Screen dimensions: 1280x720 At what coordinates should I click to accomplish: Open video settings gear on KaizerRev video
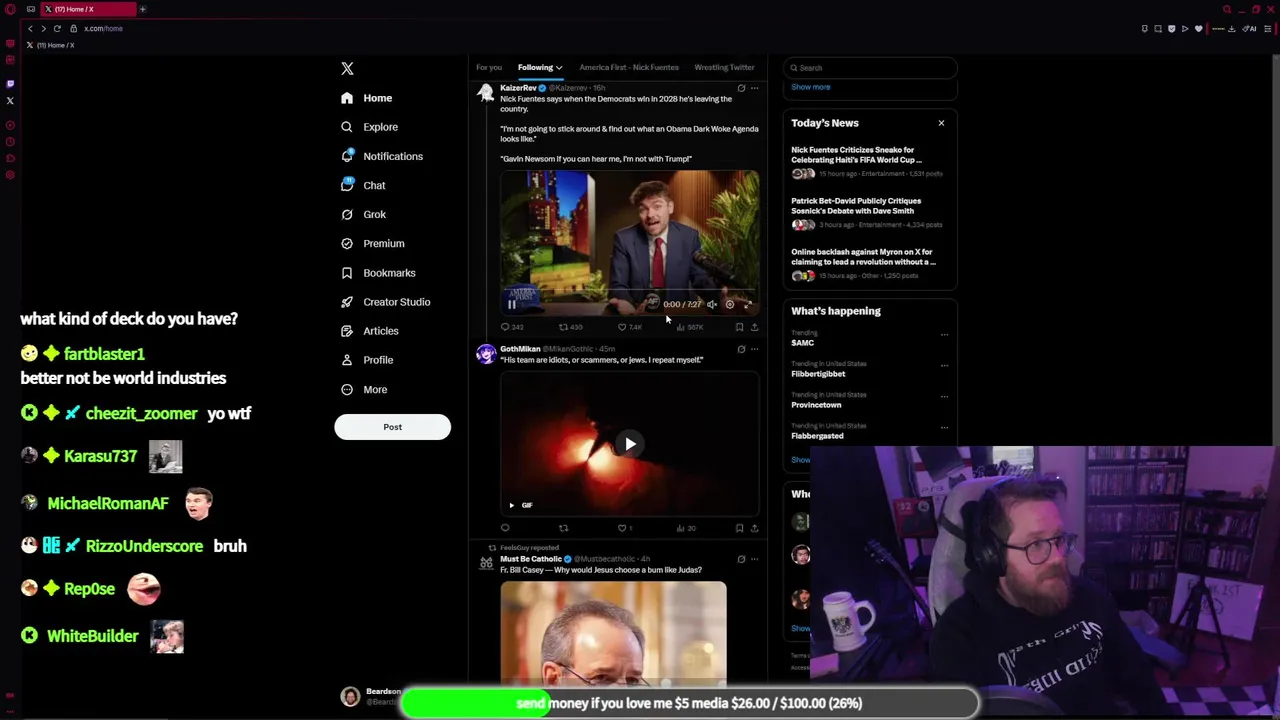point(730,304)
